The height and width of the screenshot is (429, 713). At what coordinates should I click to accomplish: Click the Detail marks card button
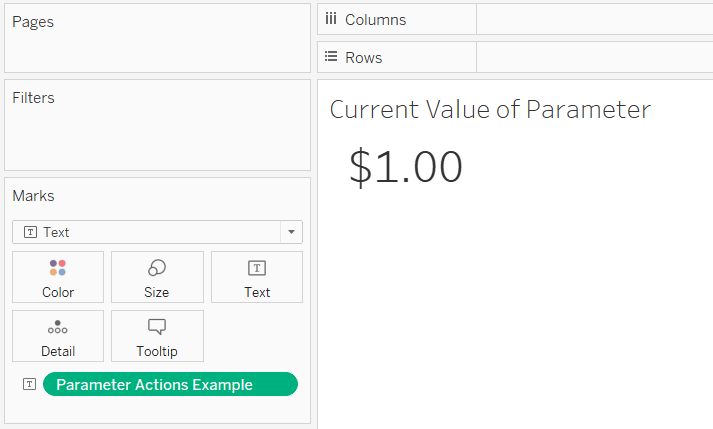[58, 336]
